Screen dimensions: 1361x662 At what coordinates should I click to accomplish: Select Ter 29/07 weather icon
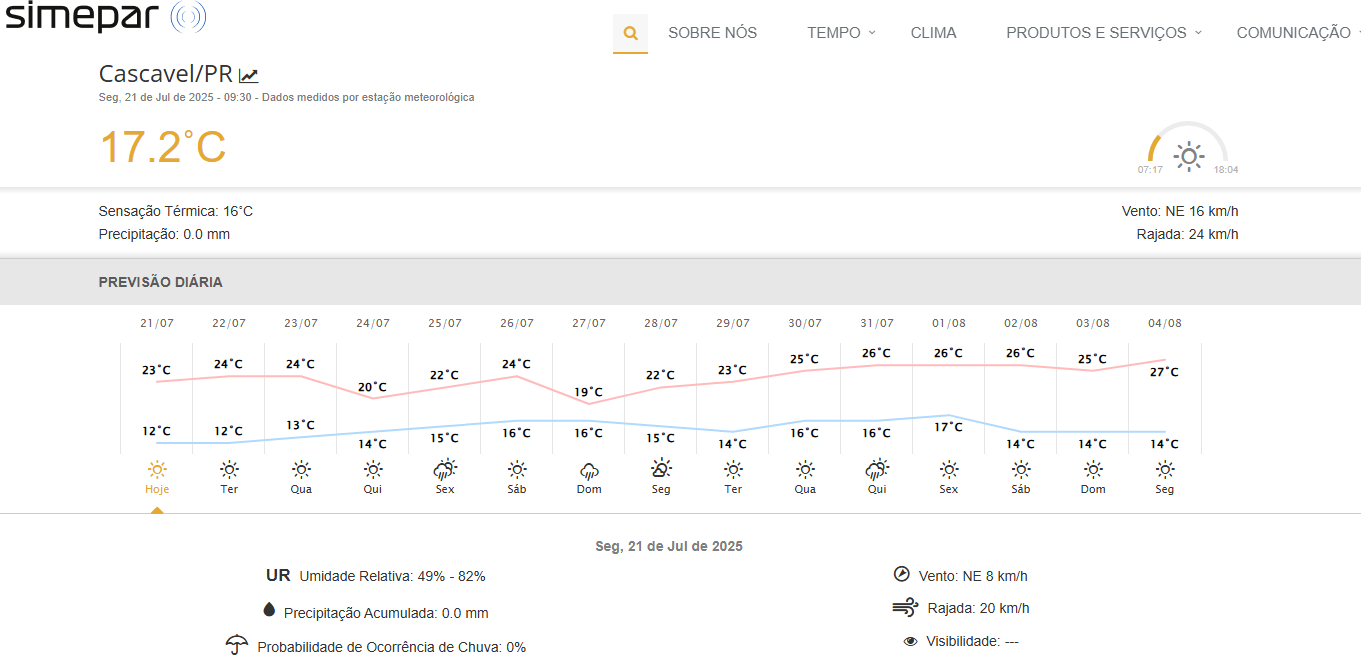(733, 469)
